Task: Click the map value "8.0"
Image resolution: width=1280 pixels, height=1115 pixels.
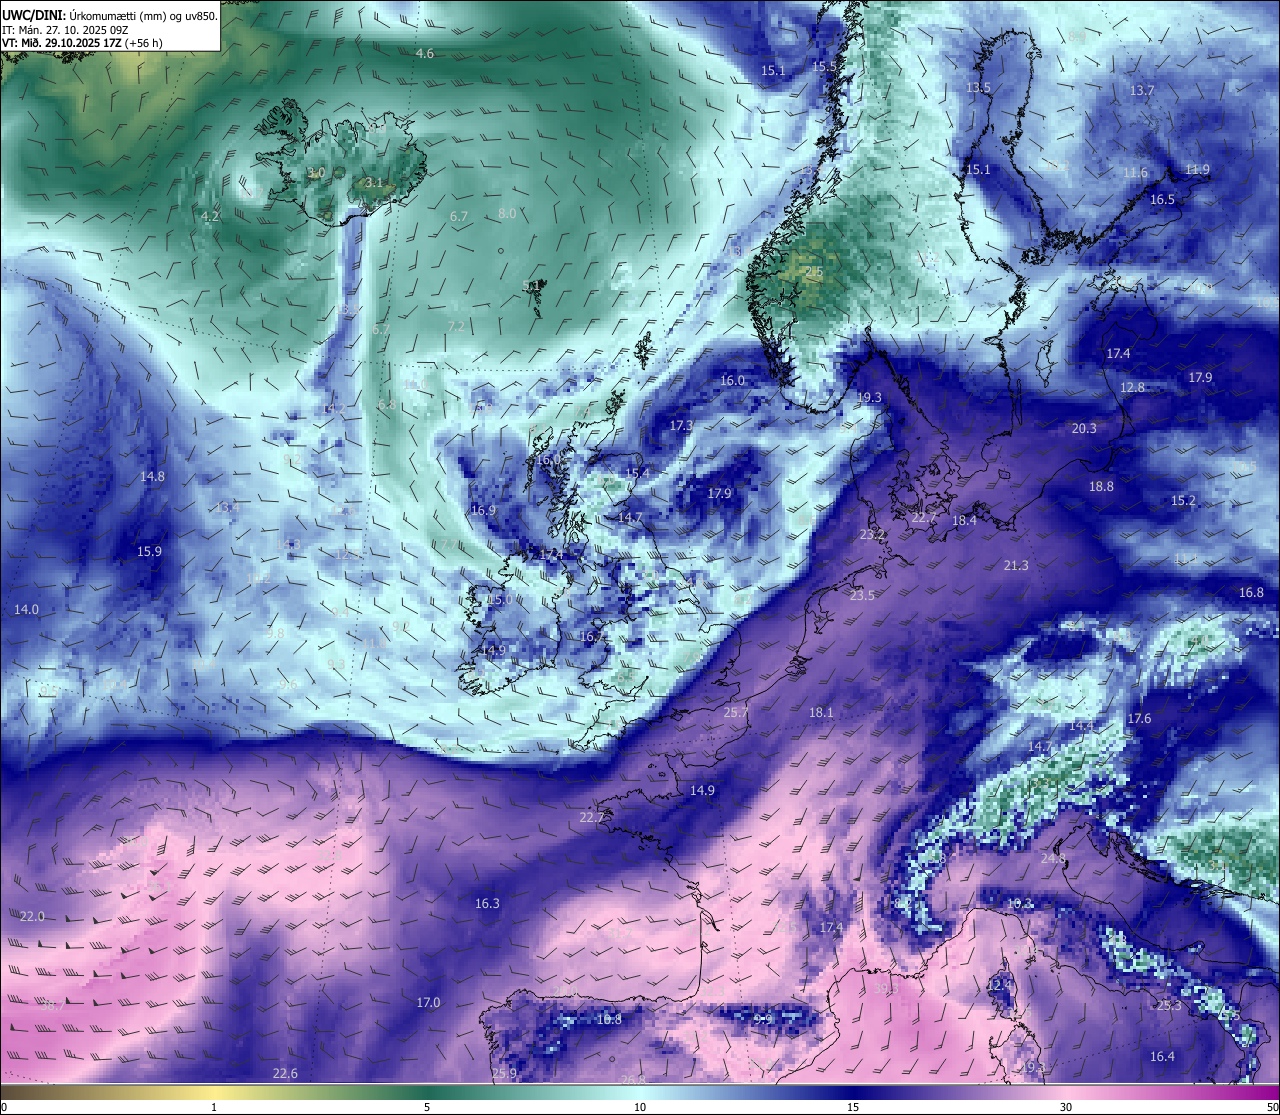Action: [507, 214]
